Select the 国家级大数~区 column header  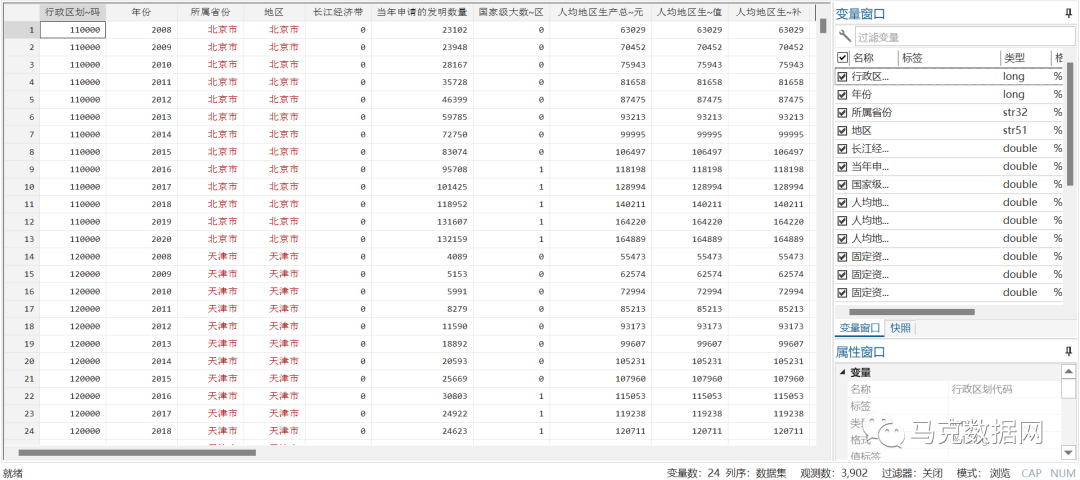pos(511,12)
